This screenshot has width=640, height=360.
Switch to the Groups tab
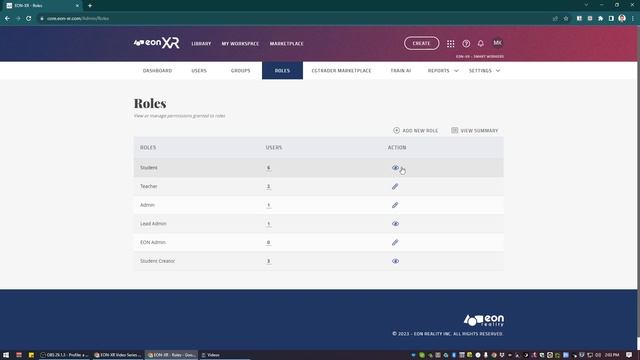tap(240, 71)
